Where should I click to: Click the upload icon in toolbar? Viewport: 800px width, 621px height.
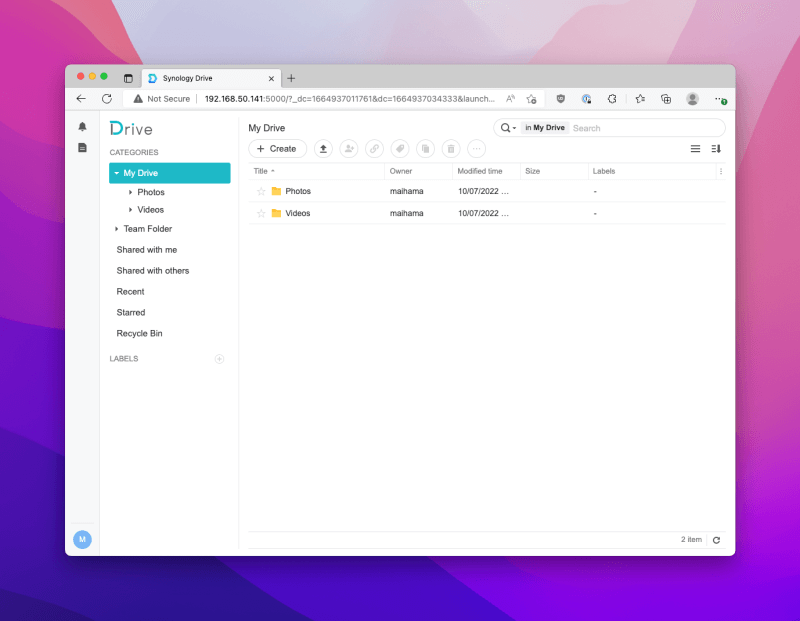pyautogui.click(x=323, y=149)
